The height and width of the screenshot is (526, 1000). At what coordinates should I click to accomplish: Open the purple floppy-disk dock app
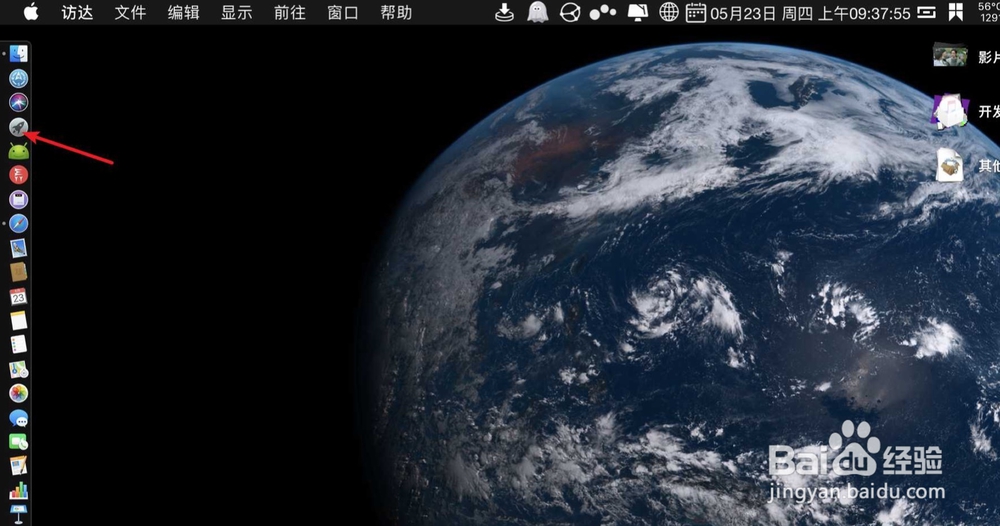click(x=18, y=200)
